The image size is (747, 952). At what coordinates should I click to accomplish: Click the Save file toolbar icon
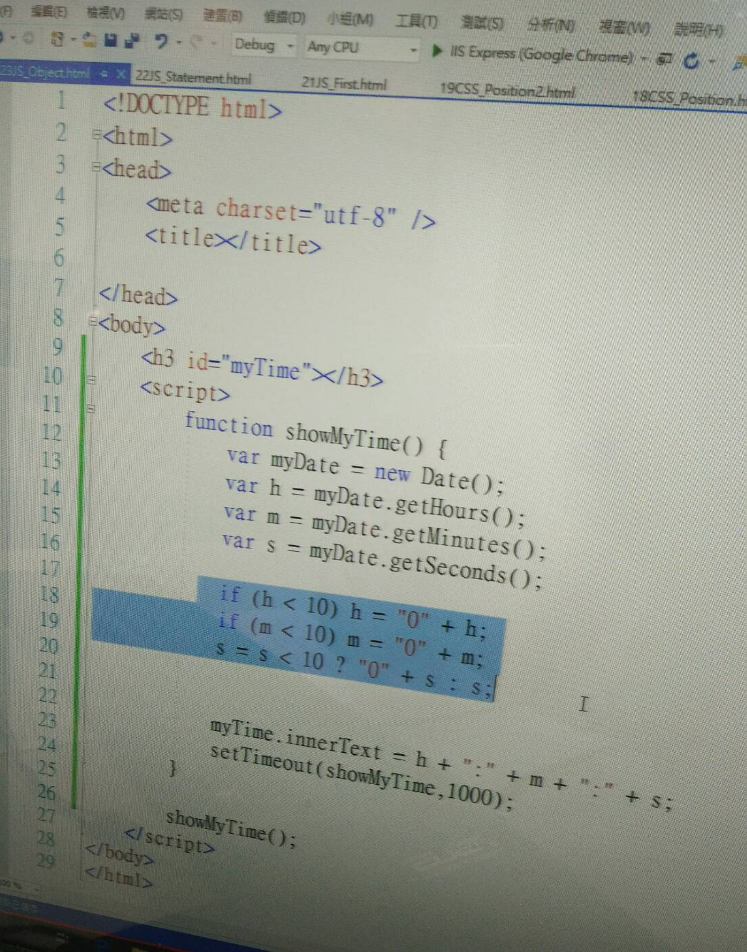click(110, 41)
